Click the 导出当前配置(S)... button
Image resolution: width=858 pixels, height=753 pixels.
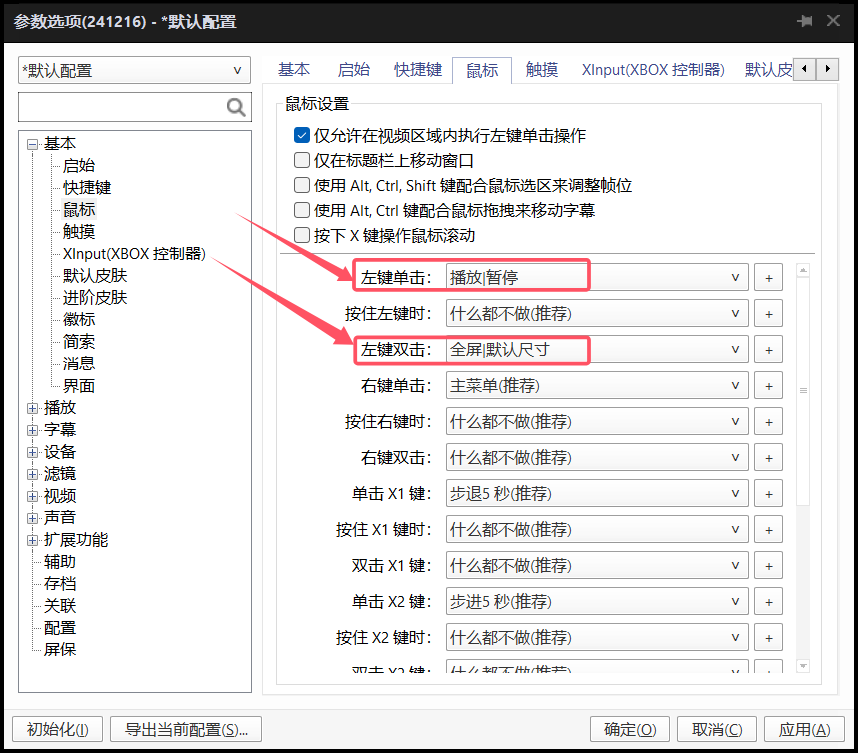[x=186, y=729]
